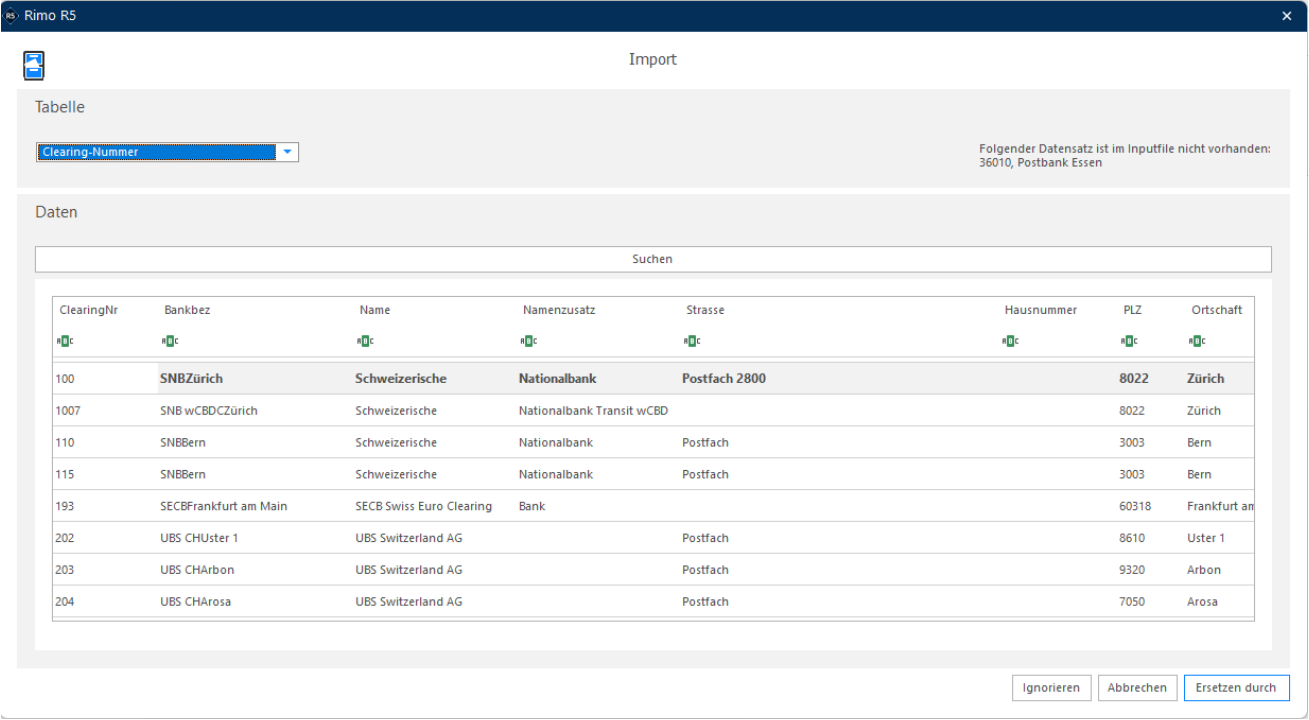Close the Rimo R5 import window

1287,16
